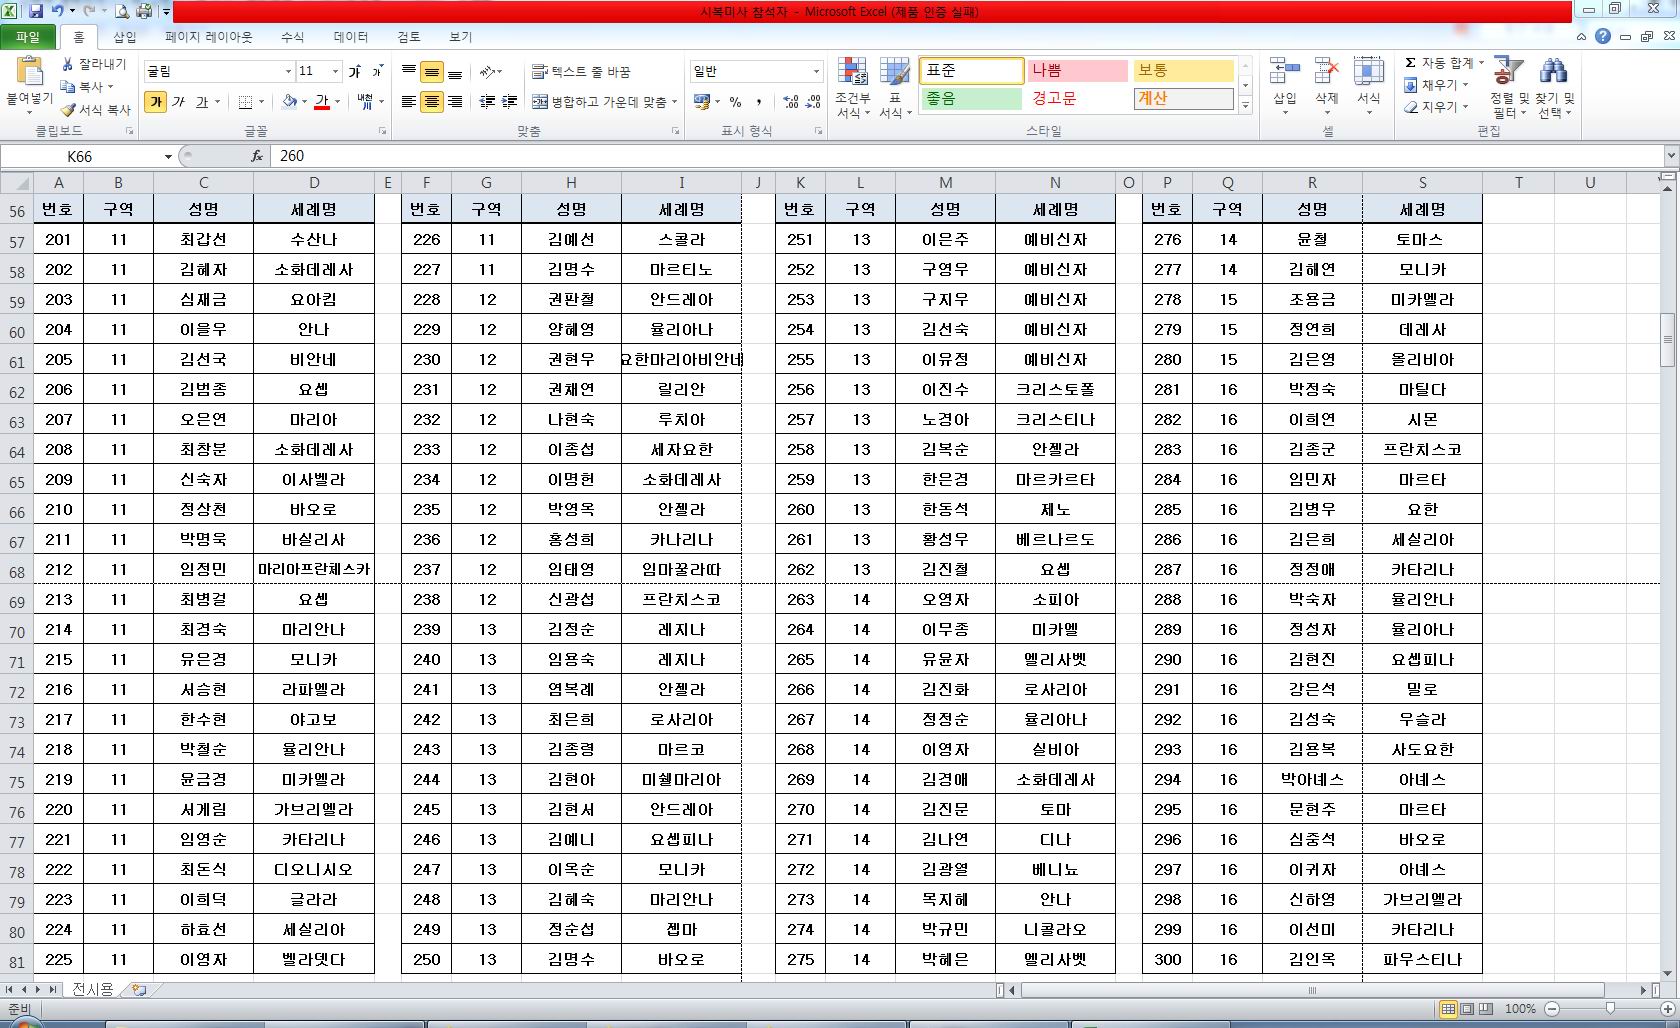Expand the cell styles gallery
This screenshot has height=1028, width=1680.
1246,106
